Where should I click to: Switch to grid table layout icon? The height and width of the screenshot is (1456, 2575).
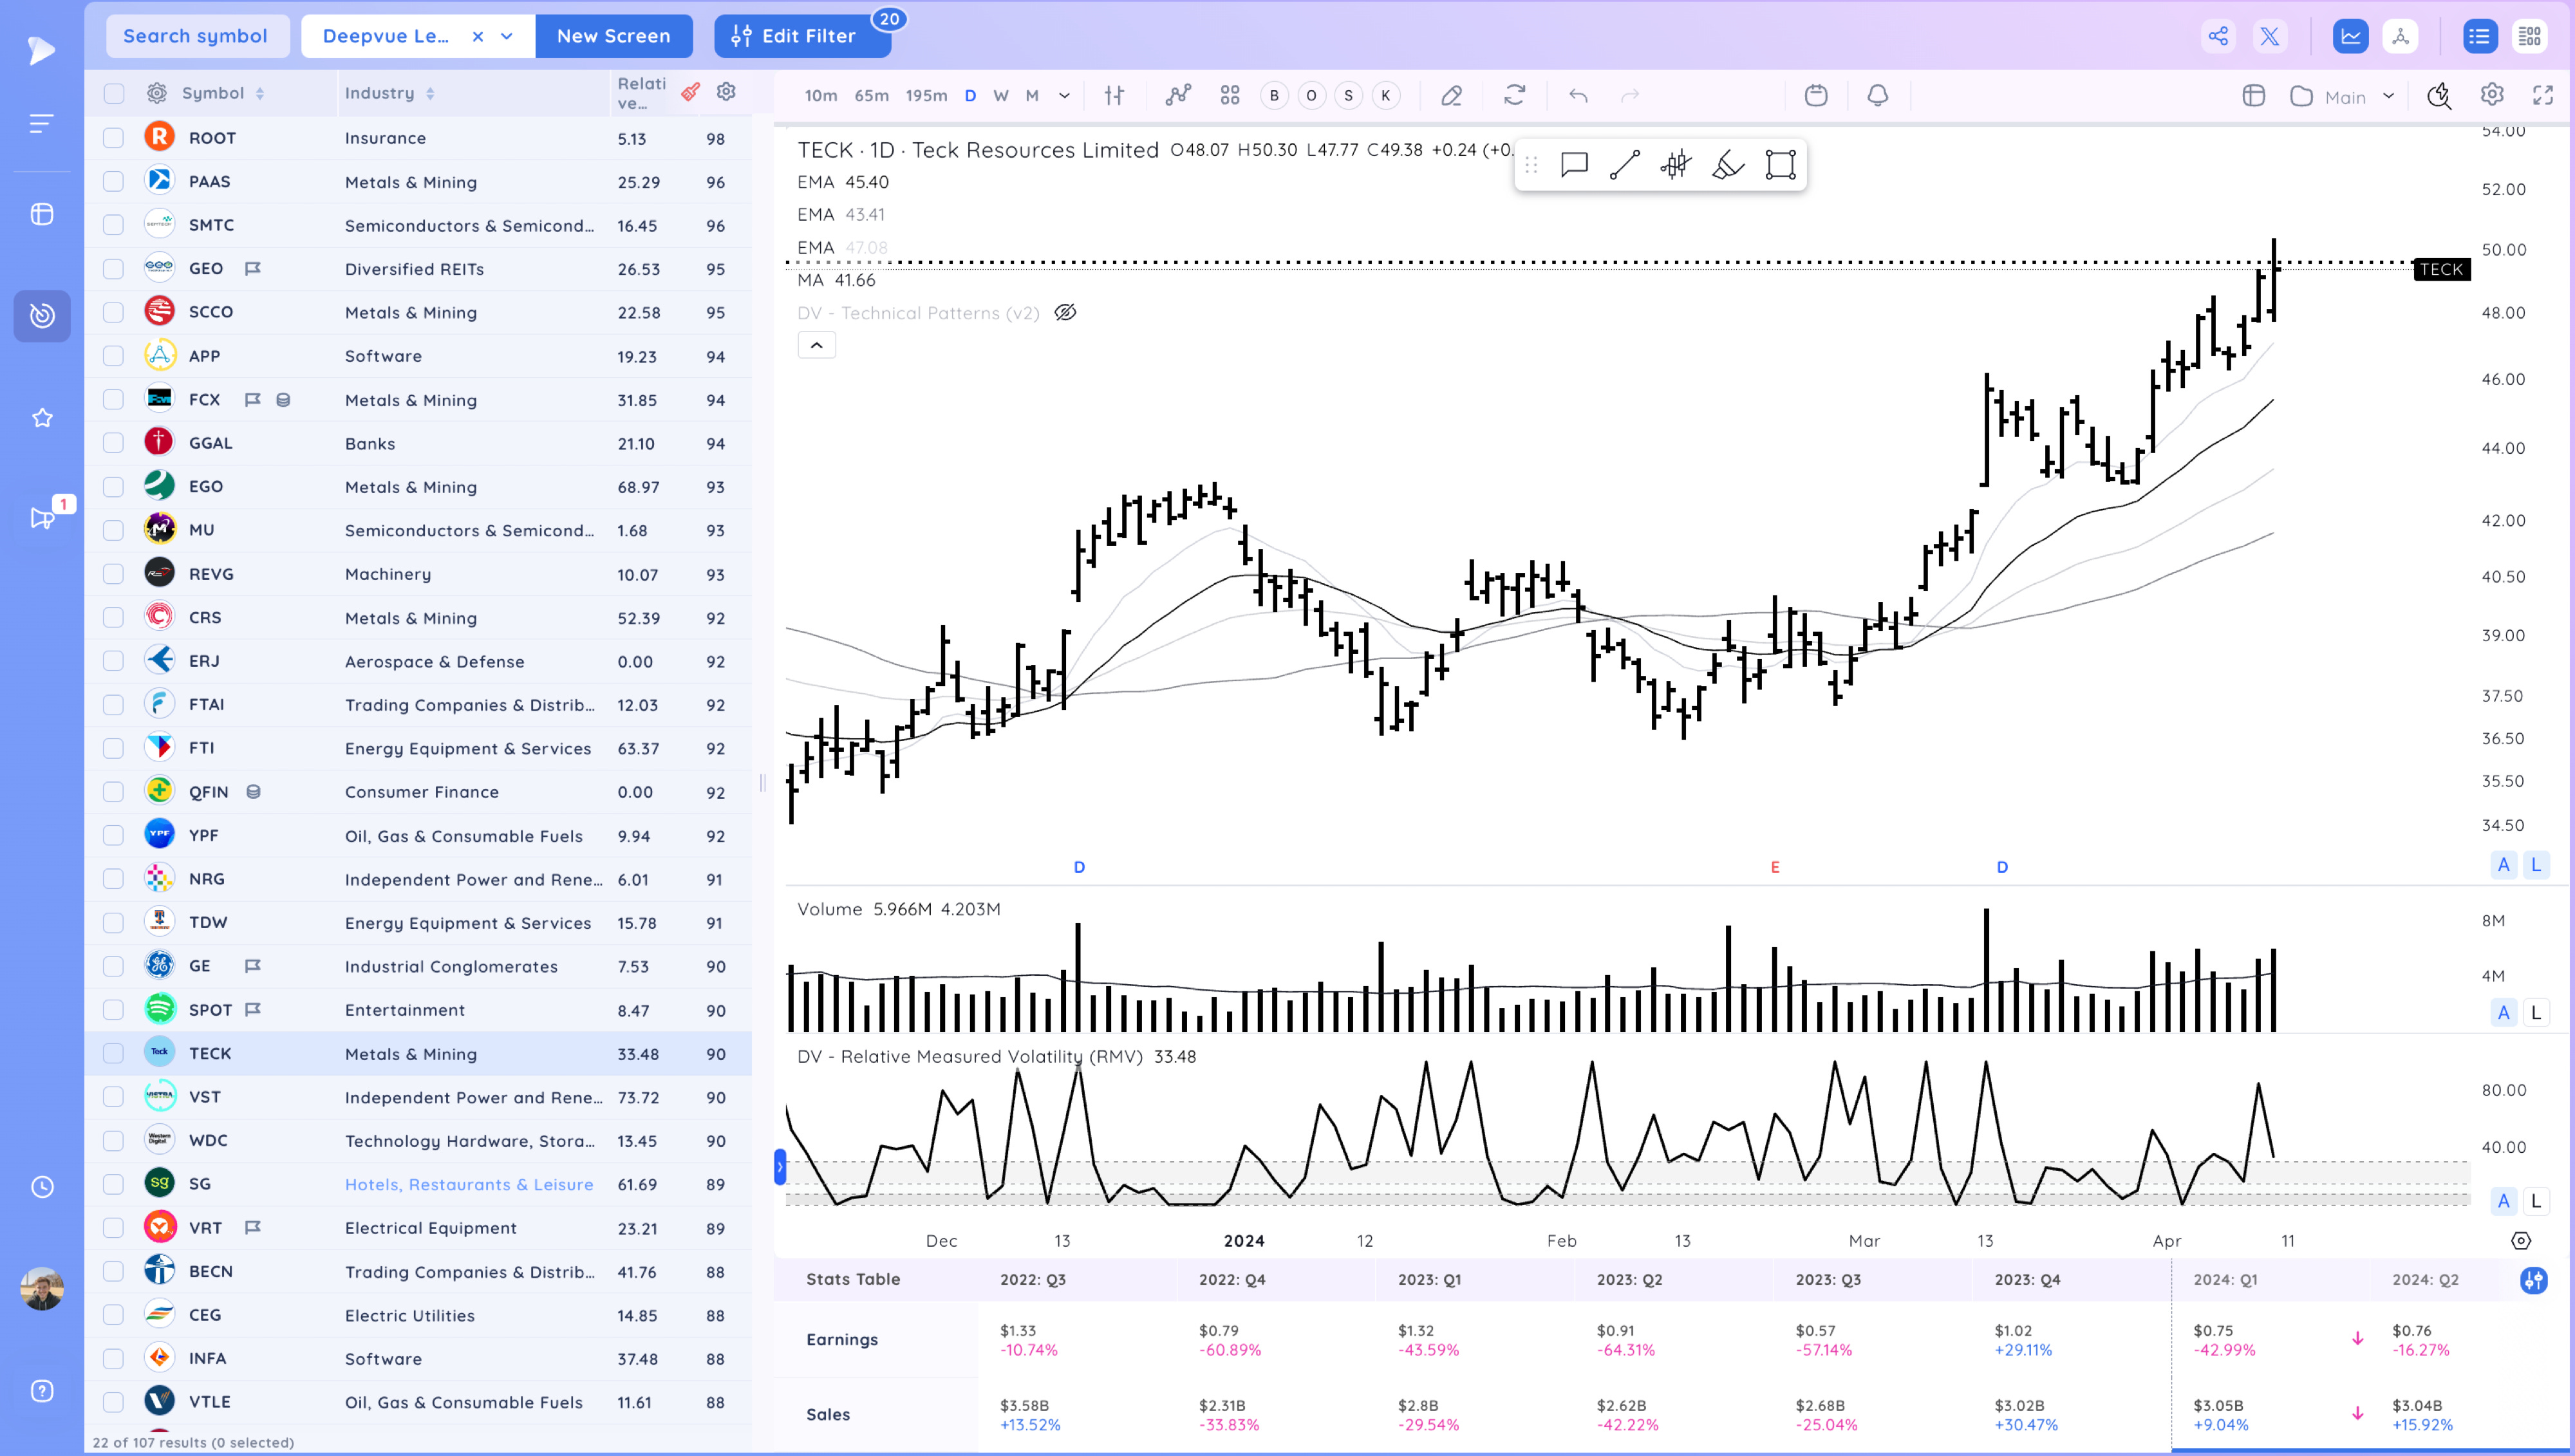click(x=2529, y=36)
